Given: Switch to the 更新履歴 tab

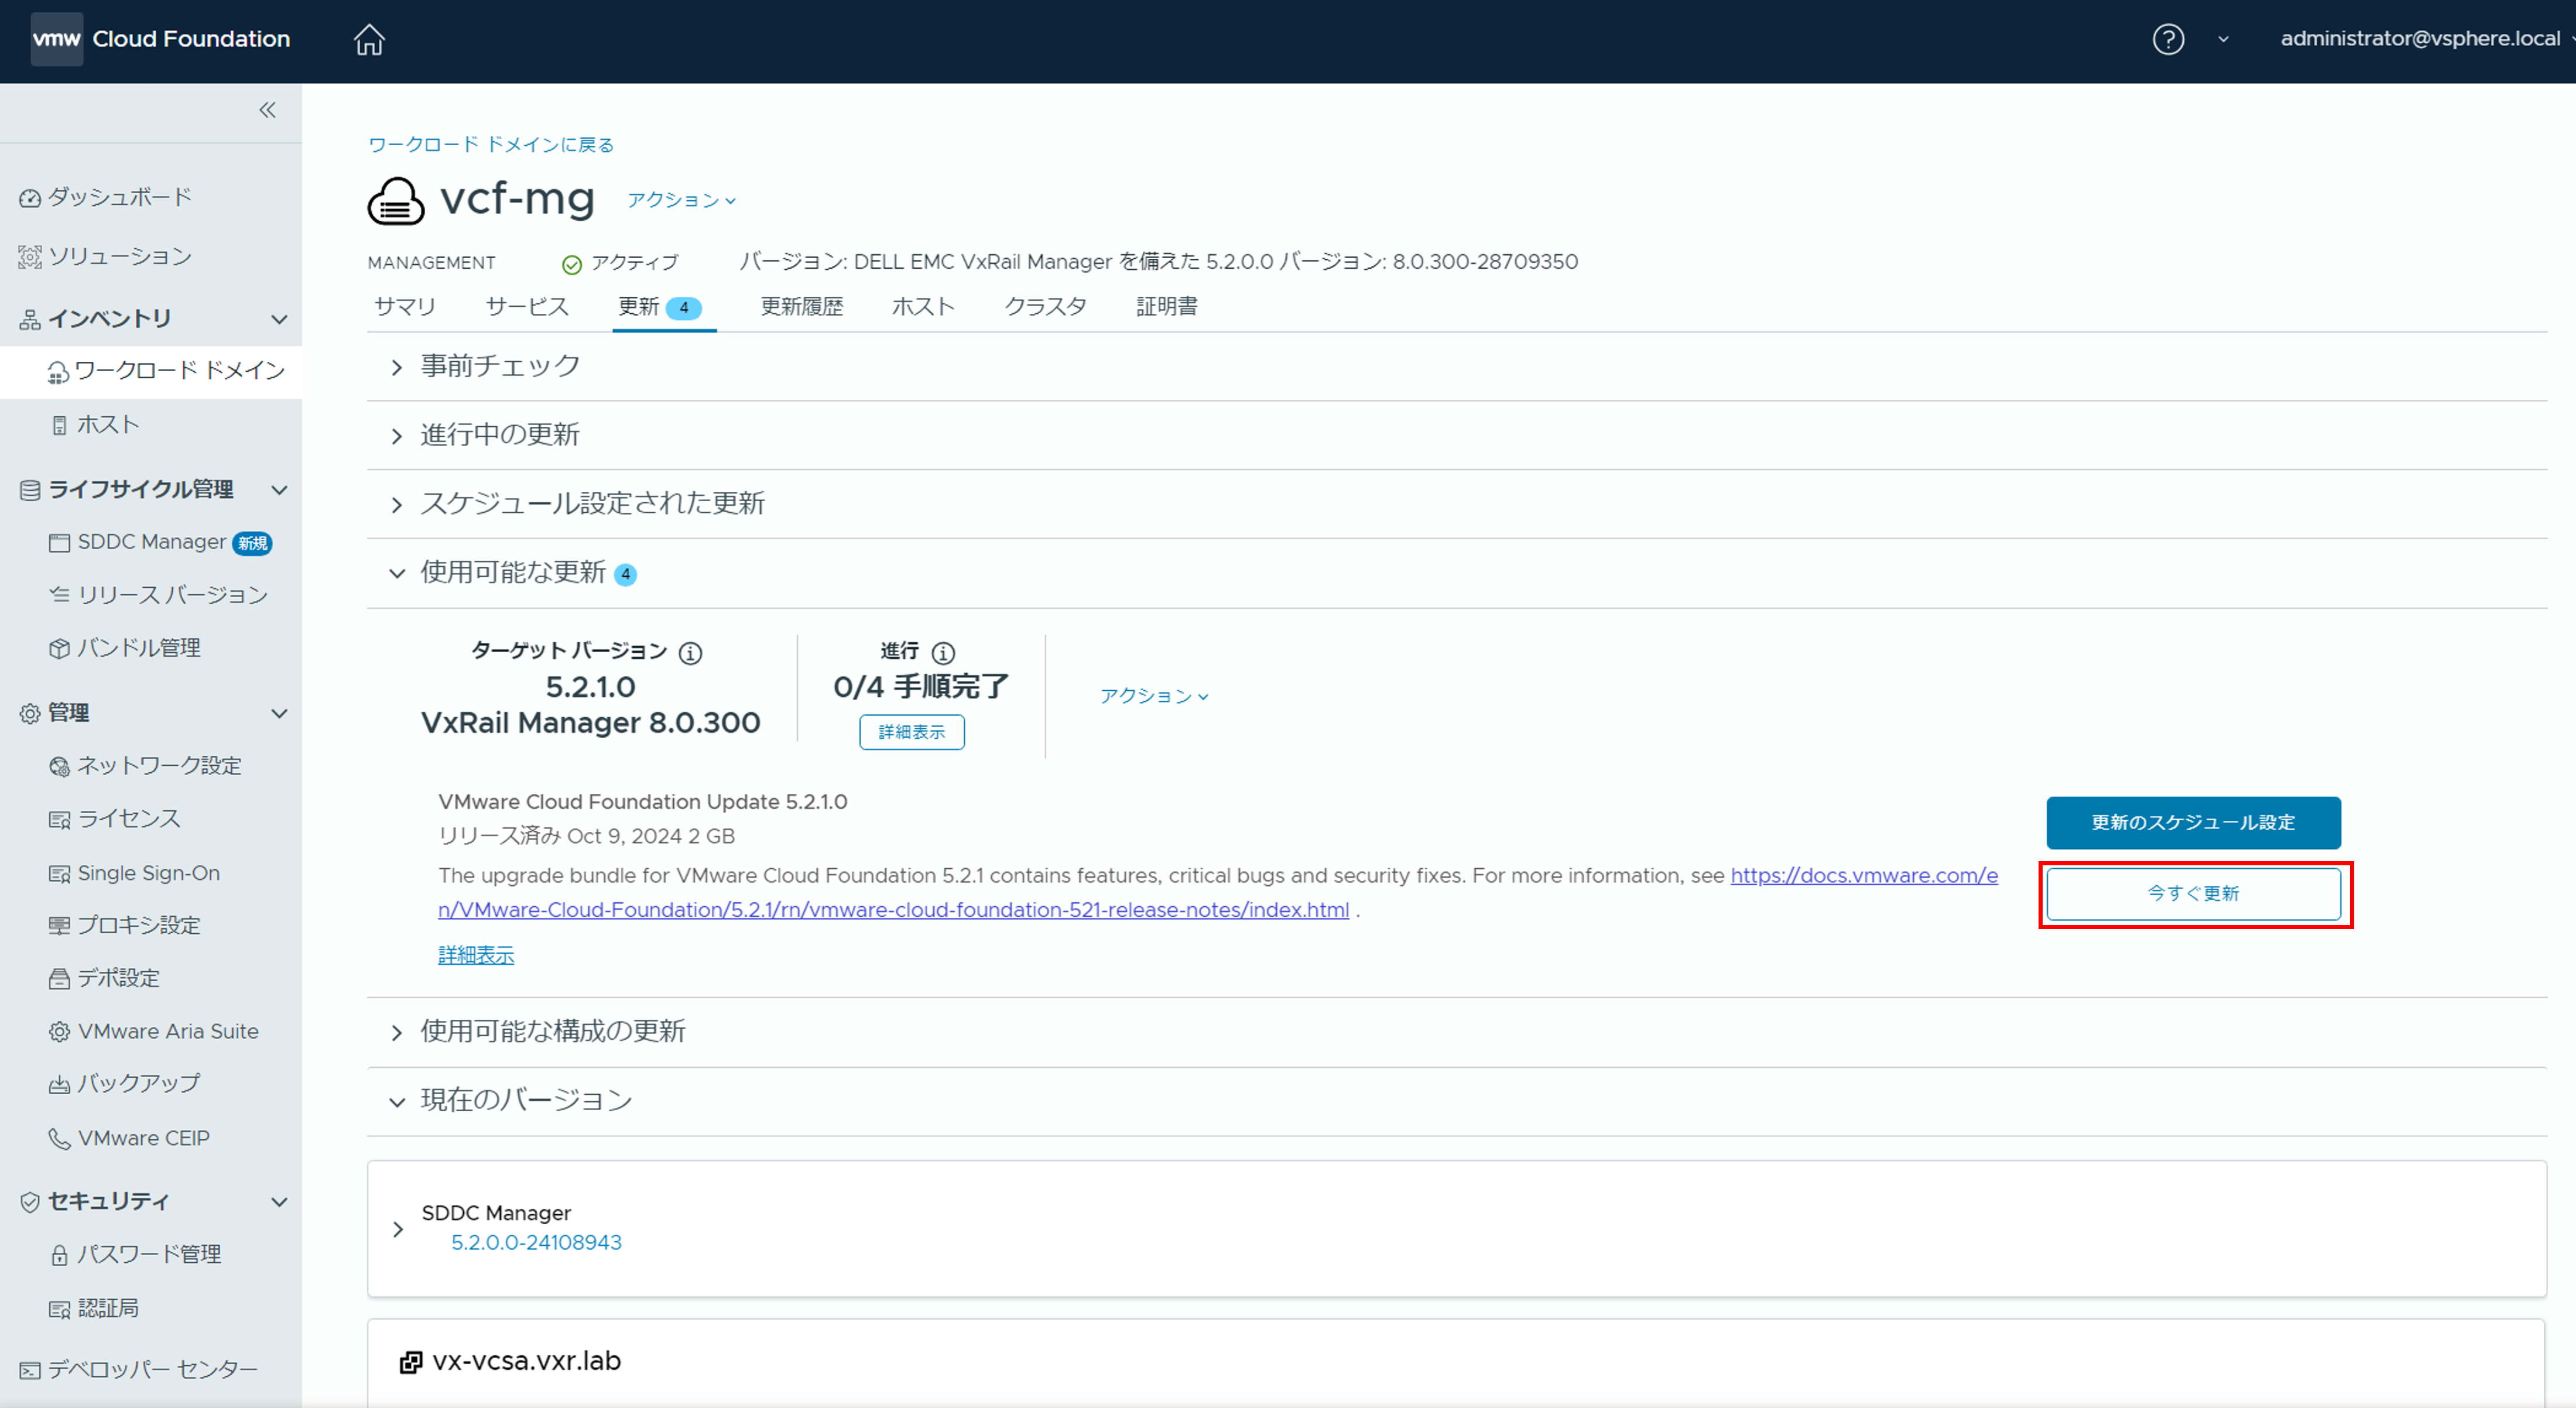Looking at the screenshot, I should pyautogui.click(x=802, y=307).
